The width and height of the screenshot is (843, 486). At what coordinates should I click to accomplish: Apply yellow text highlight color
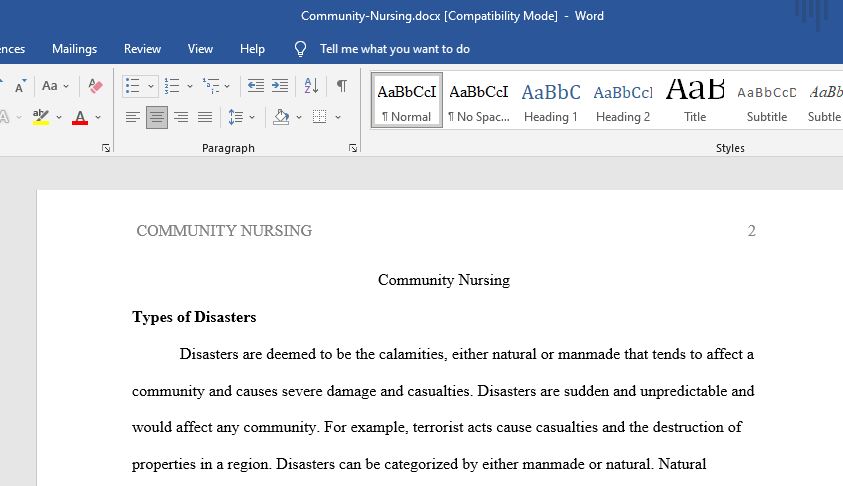(x=41, y=117)
